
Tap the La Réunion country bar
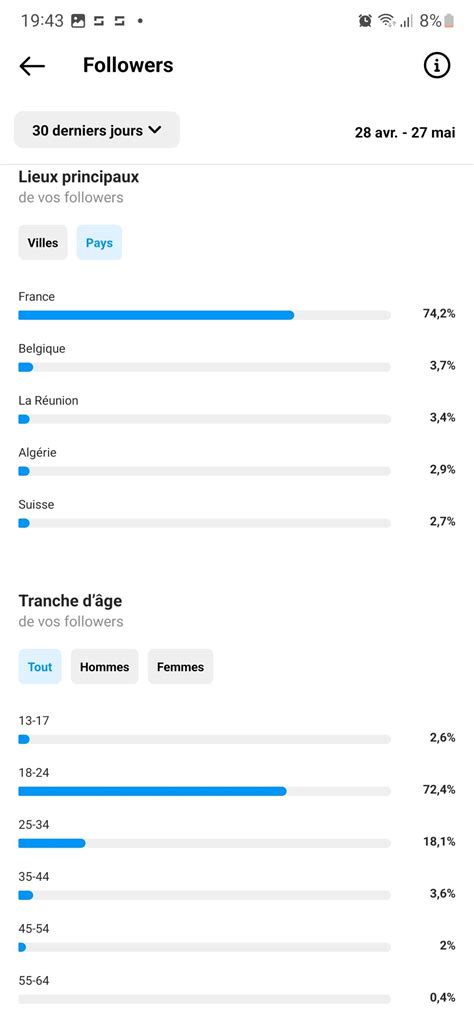(205, 419)
